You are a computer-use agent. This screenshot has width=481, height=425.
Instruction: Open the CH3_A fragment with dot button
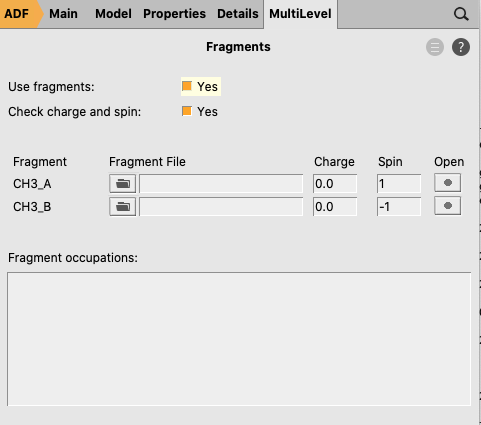(x=448, y=183)
